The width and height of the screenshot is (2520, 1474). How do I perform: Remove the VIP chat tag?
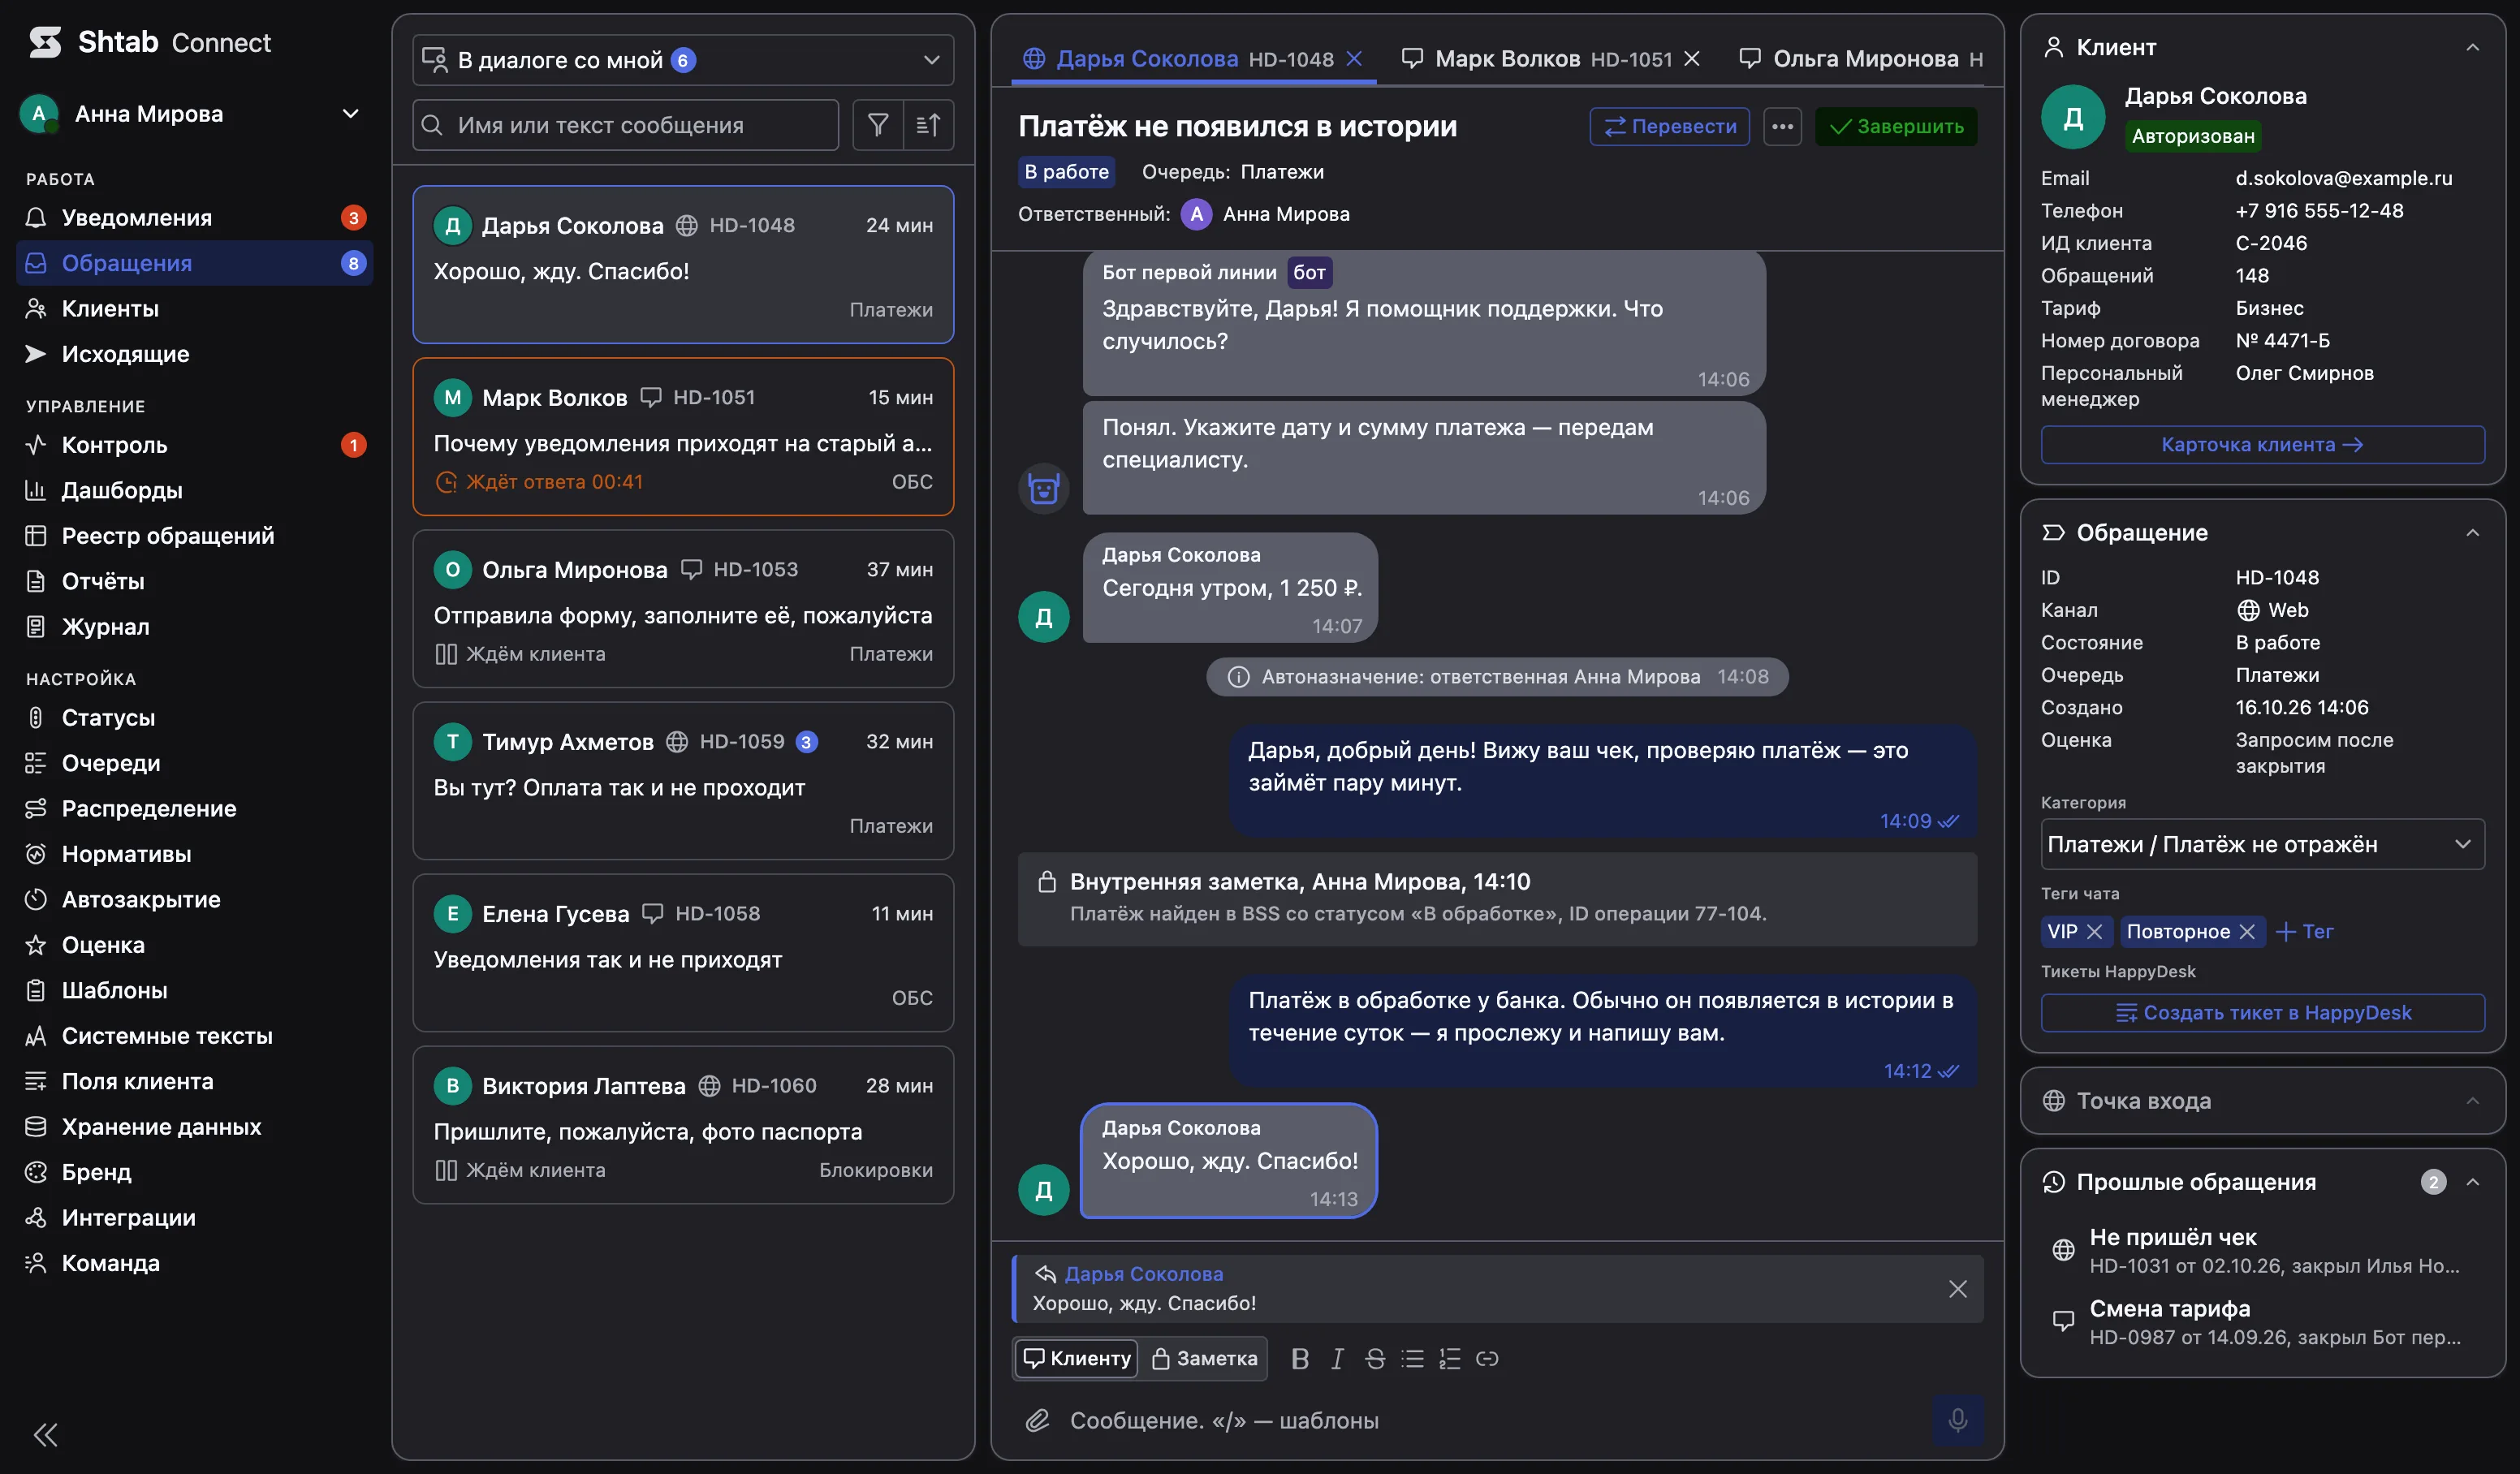coord(2095,931)
